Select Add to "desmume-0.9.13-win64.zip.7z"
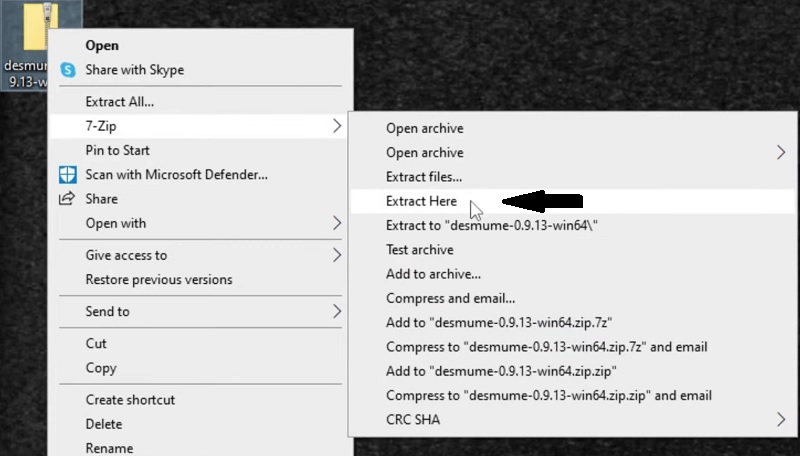The height and width of the screenshot is (456, 800). tap(498, 323)
